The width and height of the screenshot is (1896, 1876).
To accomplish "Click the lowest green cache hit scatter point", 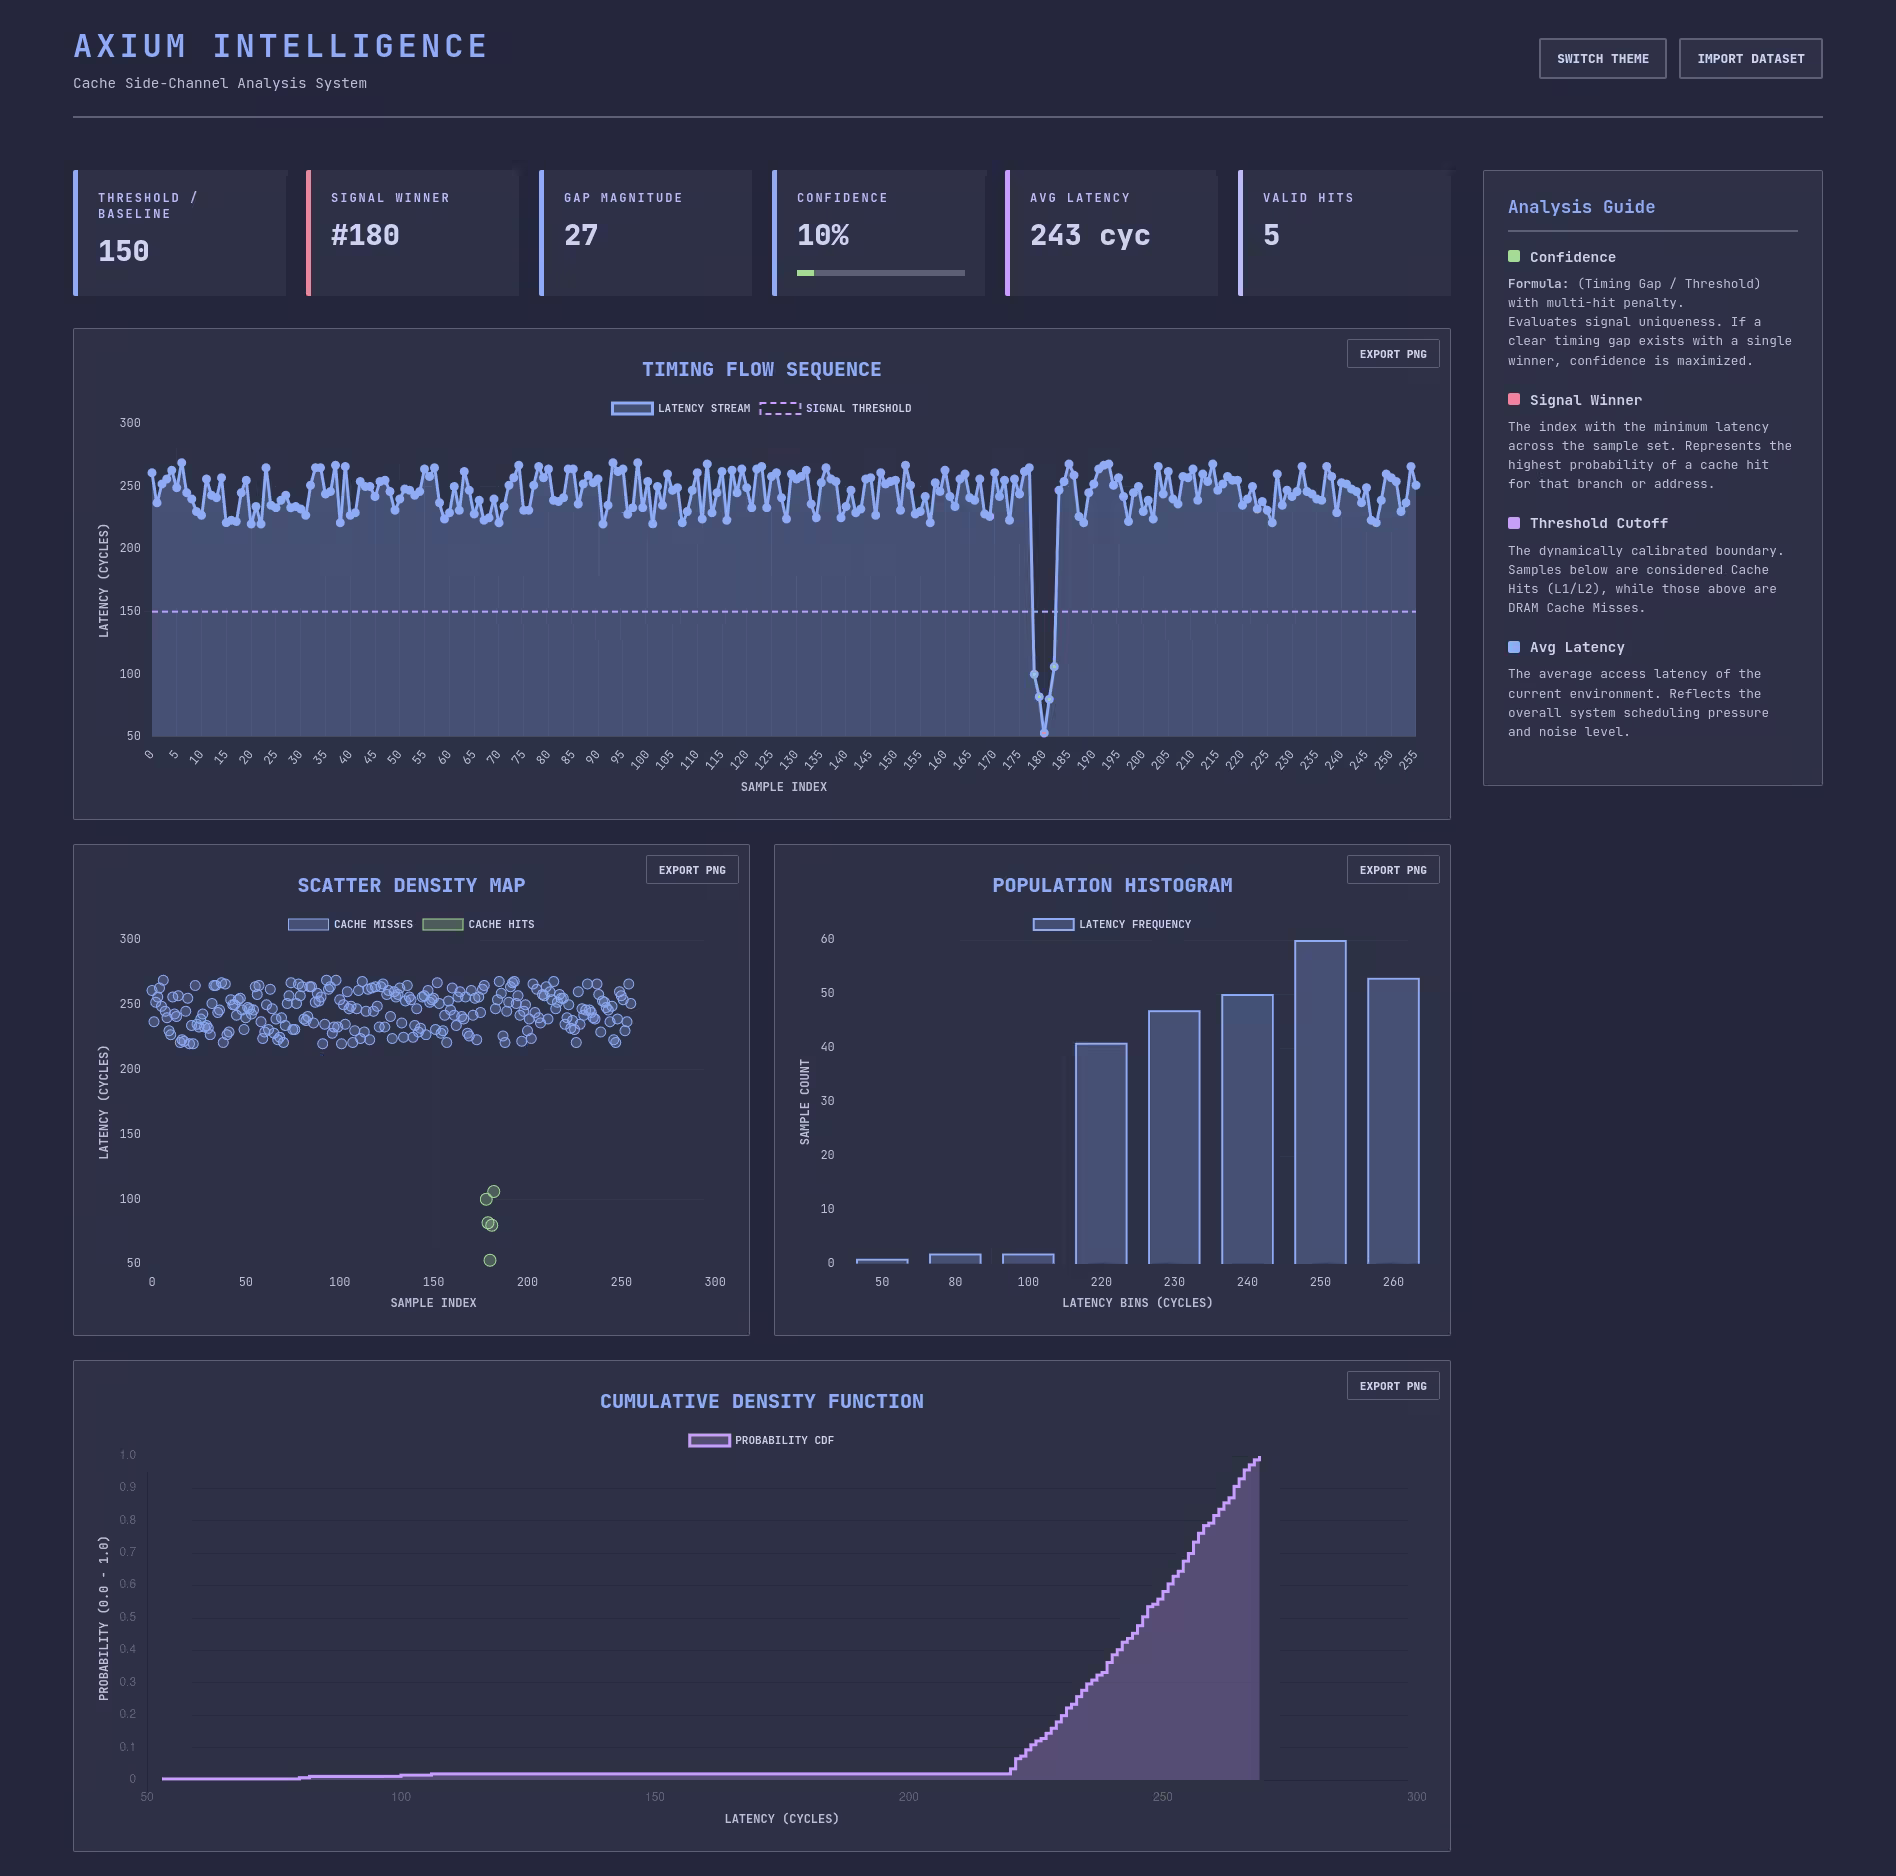I will coord(490,1260).
